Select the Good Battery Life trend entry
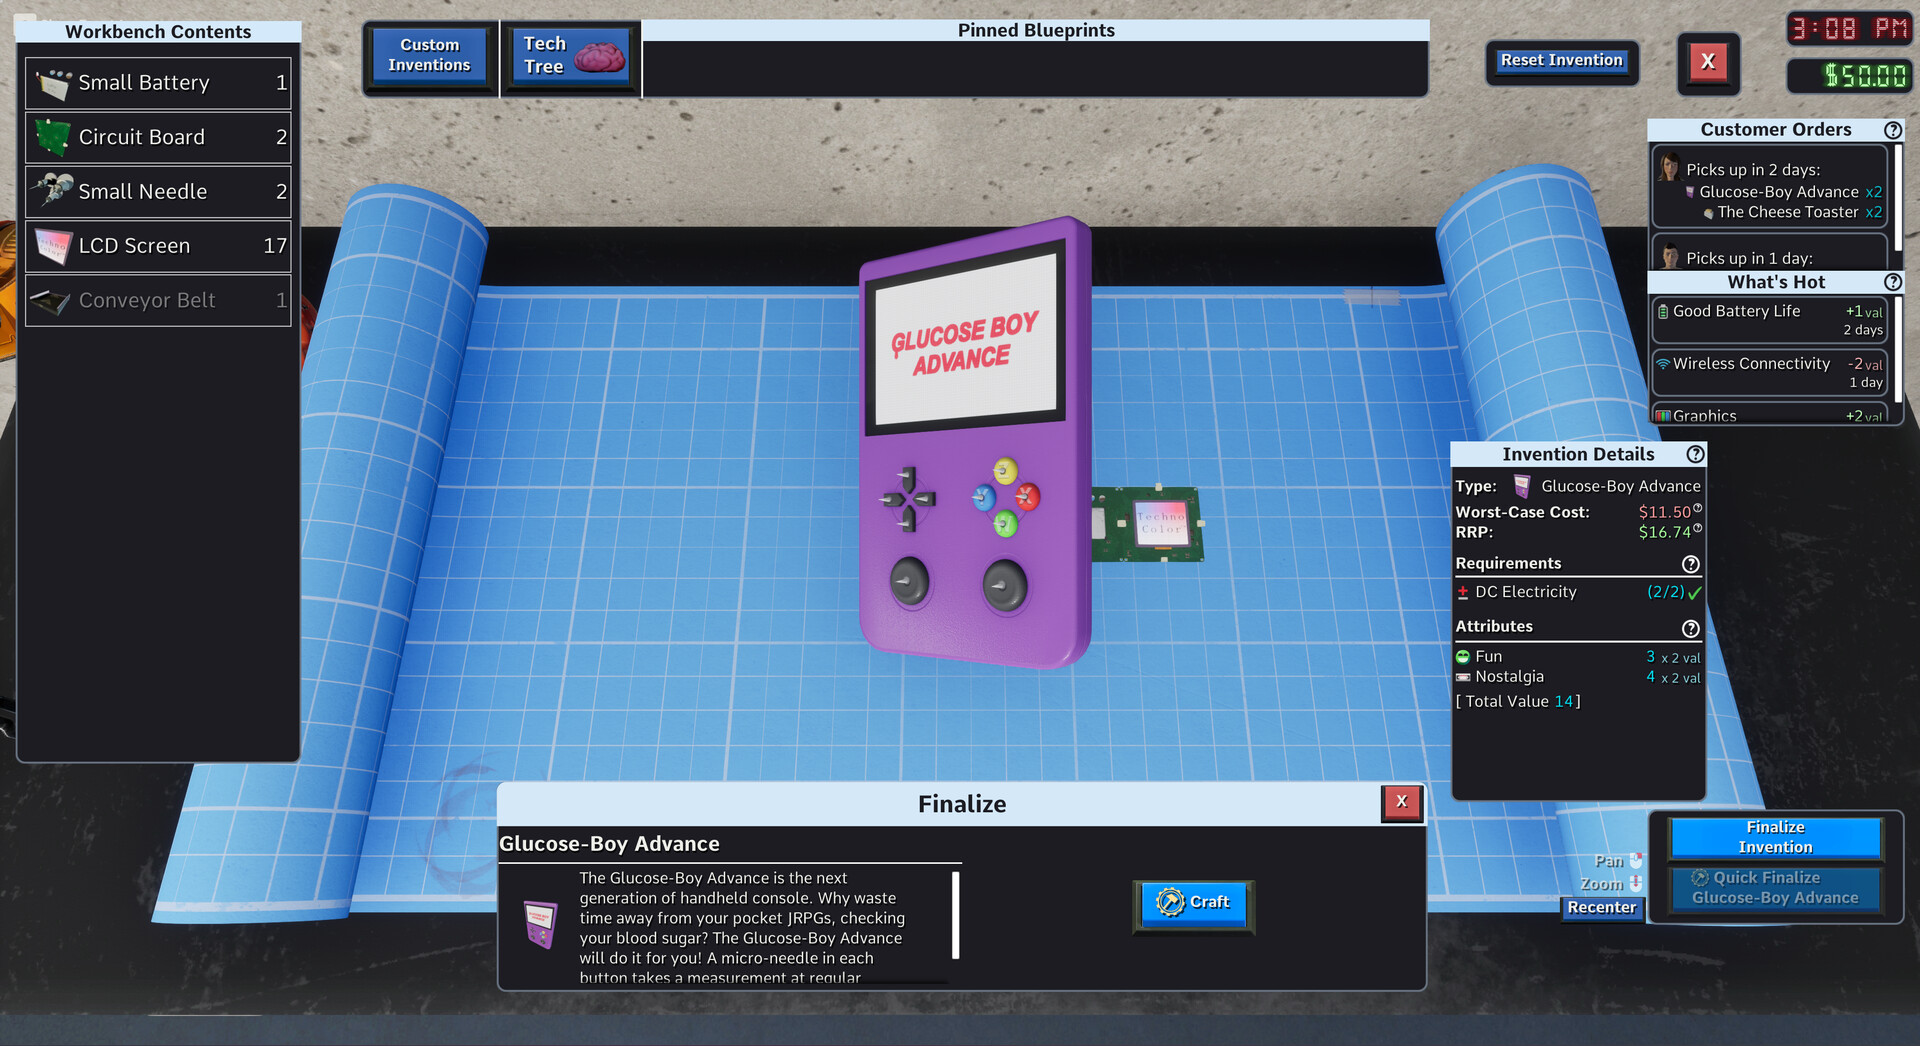The image size is (1920, 1046). point(1769,320)
